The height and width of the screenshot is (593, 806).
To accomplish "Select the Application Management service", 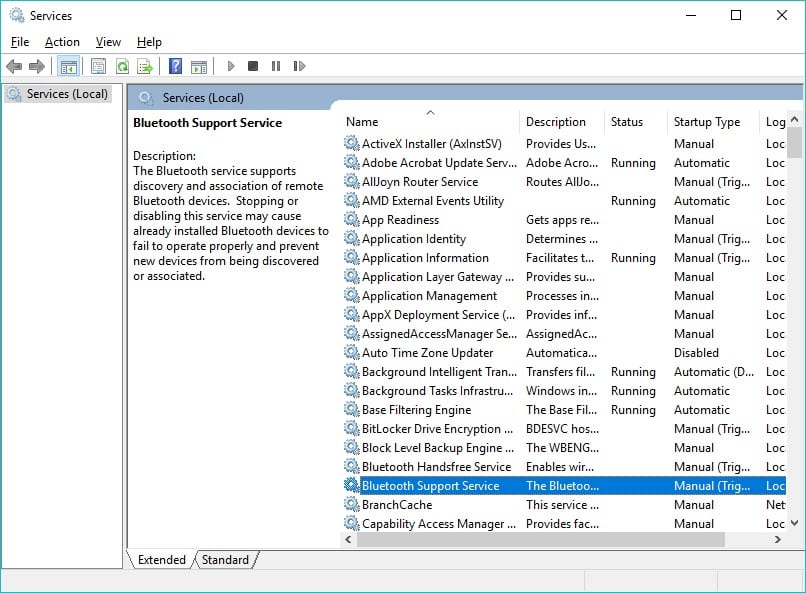I will point(564,295).
